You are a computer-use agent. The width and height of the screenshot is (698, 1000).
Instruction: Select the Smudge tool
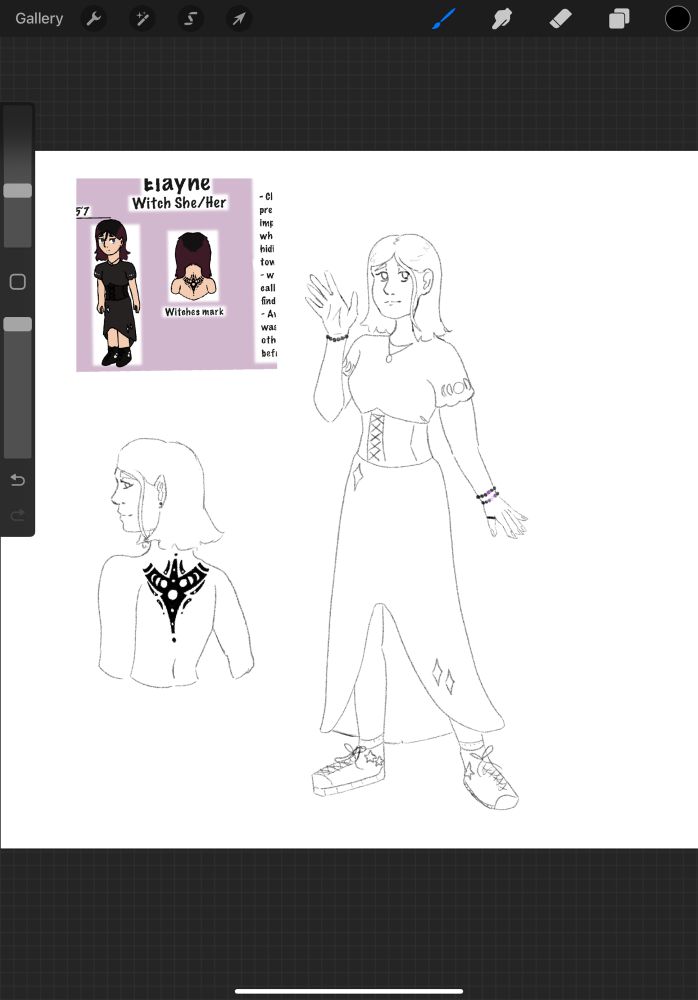(x=502, y=18)
